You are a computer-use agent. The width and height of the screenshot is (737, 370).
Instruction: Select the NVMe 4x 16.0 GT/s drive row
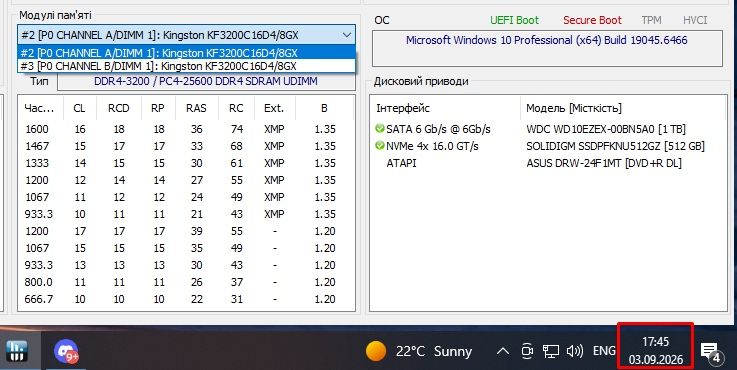[549, 146]
